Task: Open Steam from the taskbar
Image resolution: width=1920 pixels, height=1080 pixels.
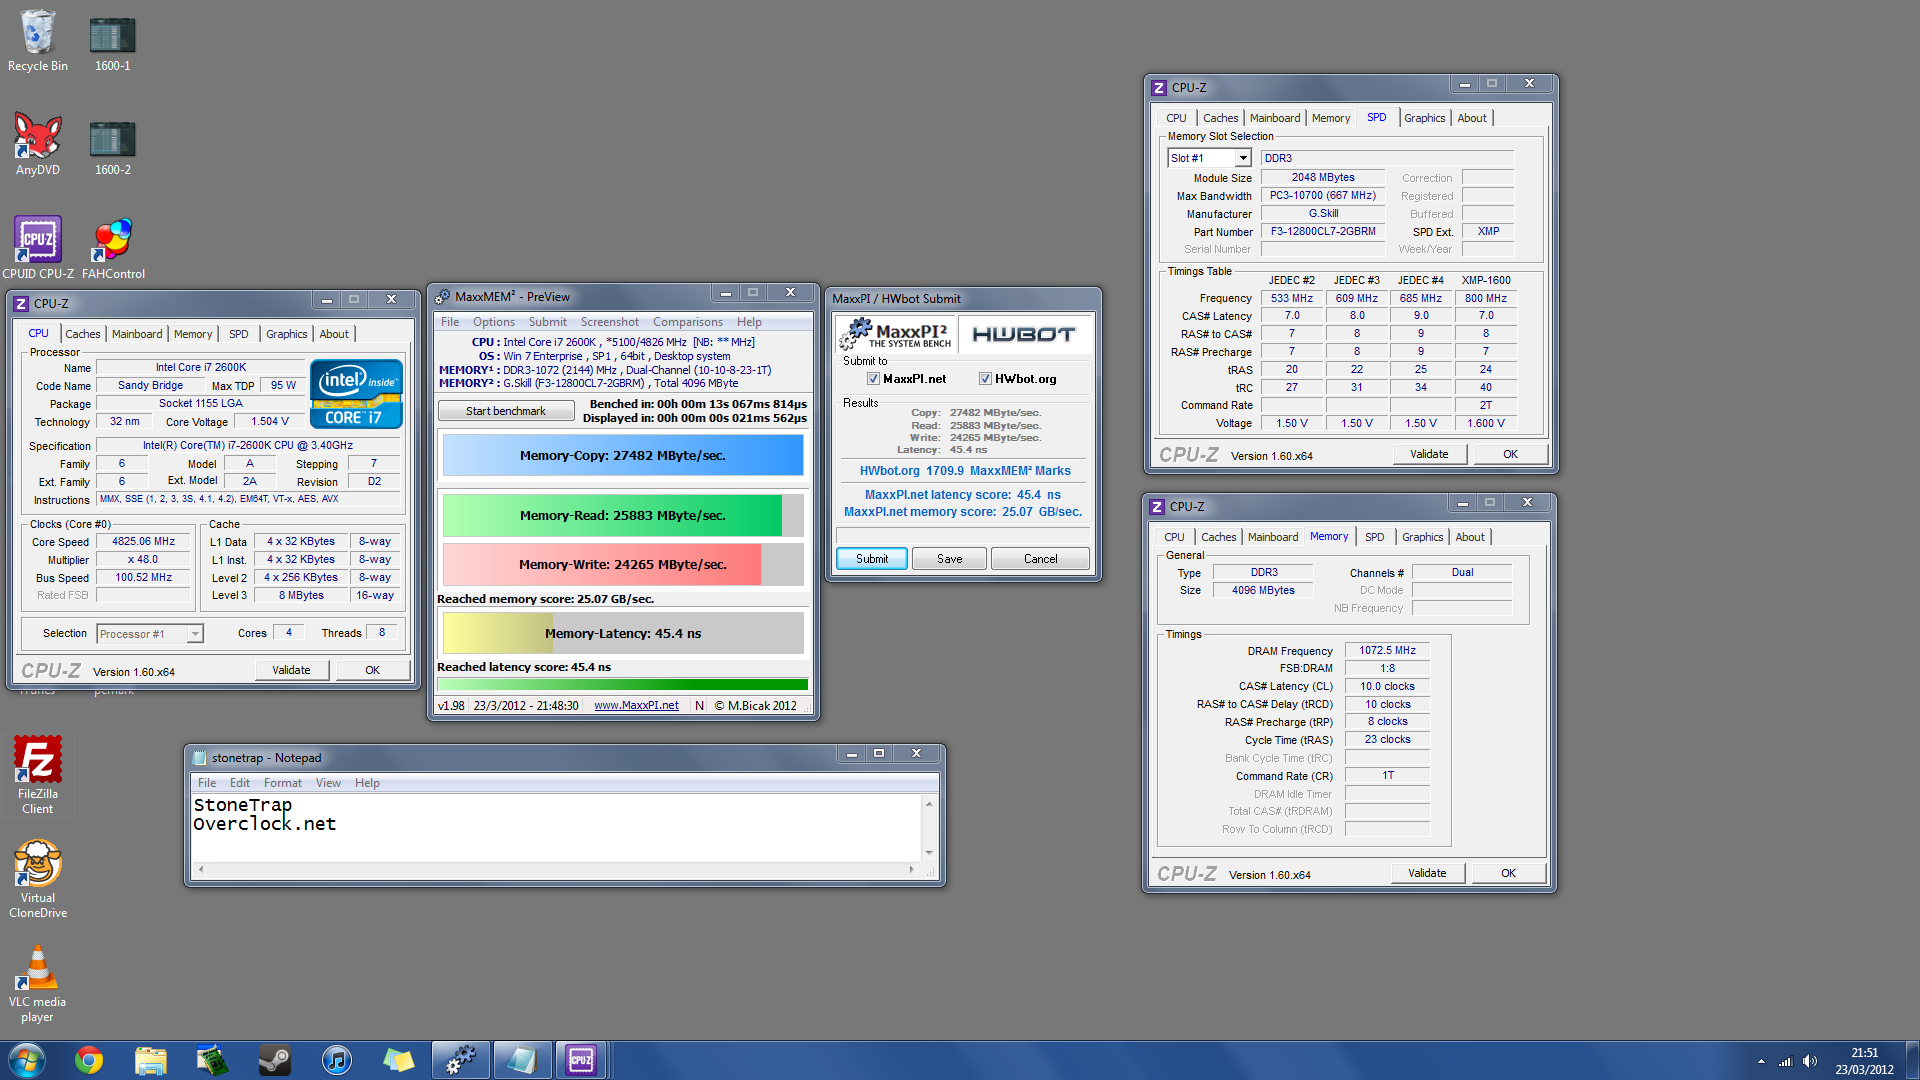Action: point(274,1060)
